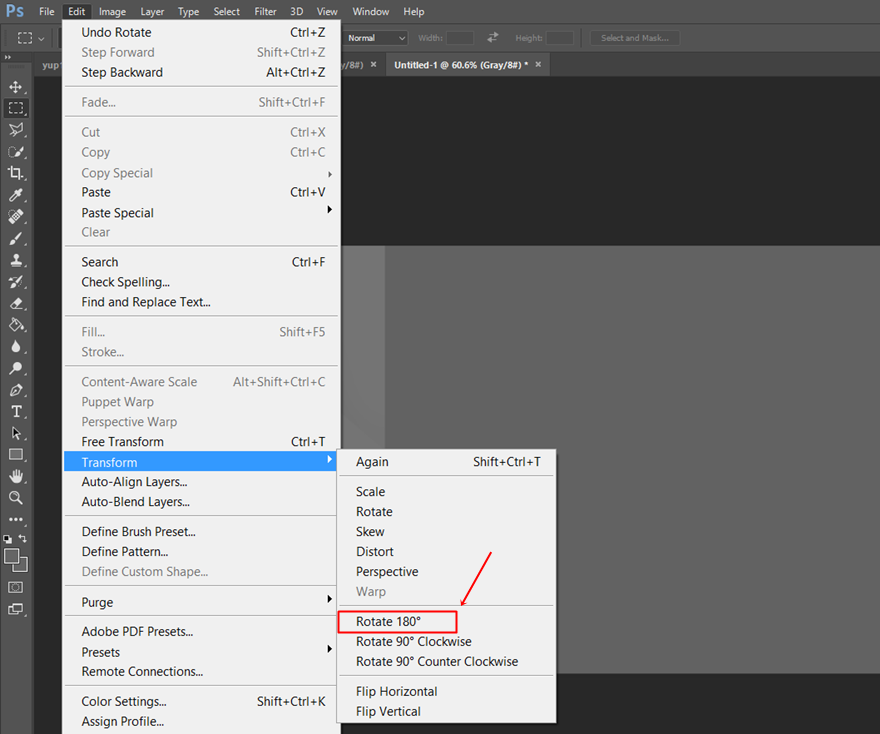Select the Rectangle shape tool
This screenshot has width=880, height=734.
[16, 455]
